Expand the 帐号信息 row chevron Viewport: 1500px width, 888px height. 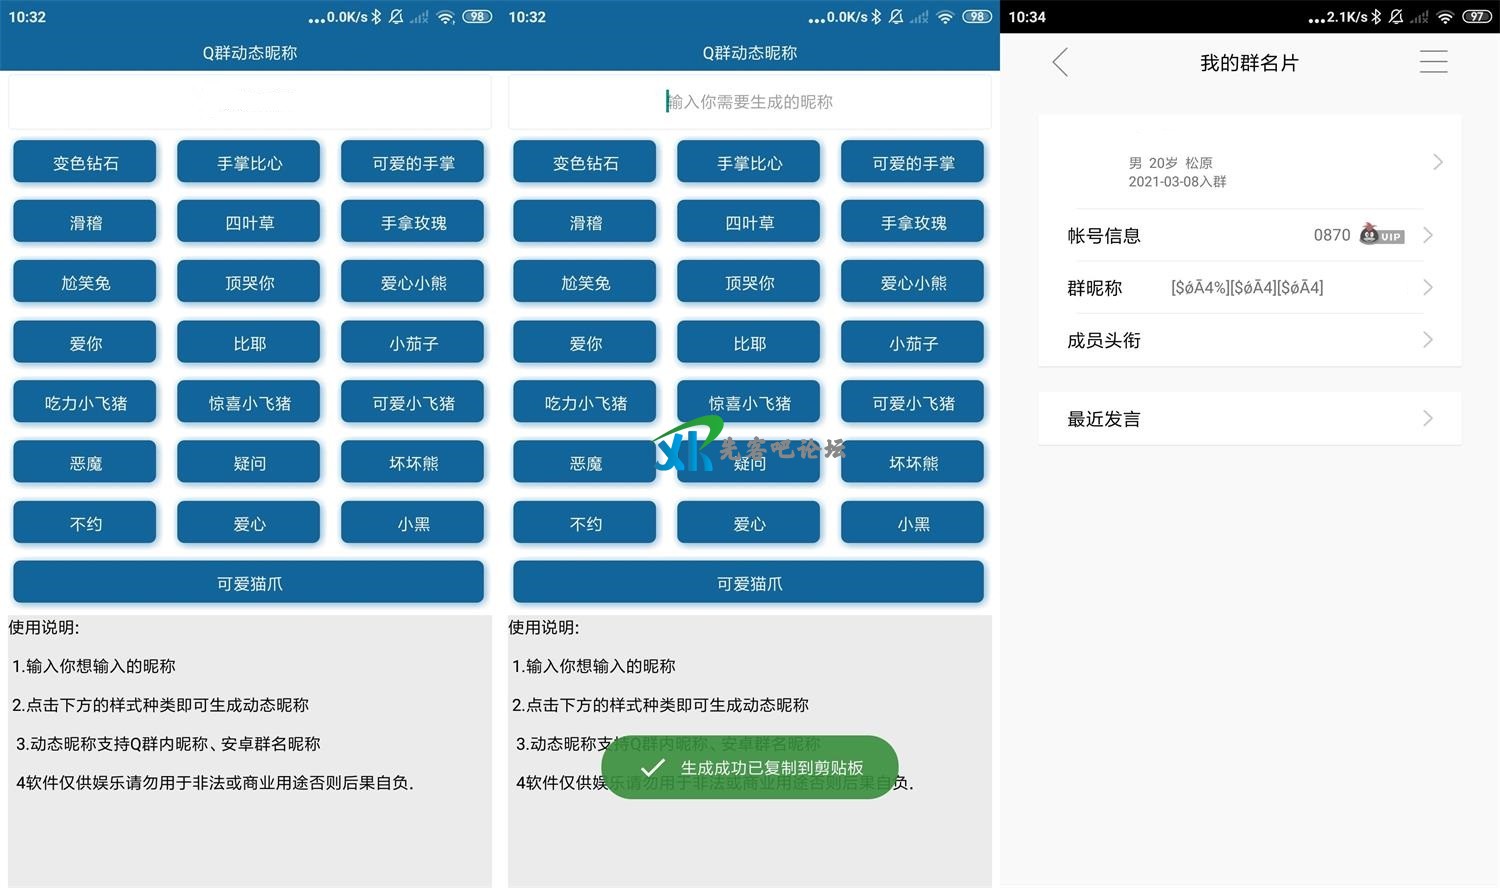(x=1428, y=235)
